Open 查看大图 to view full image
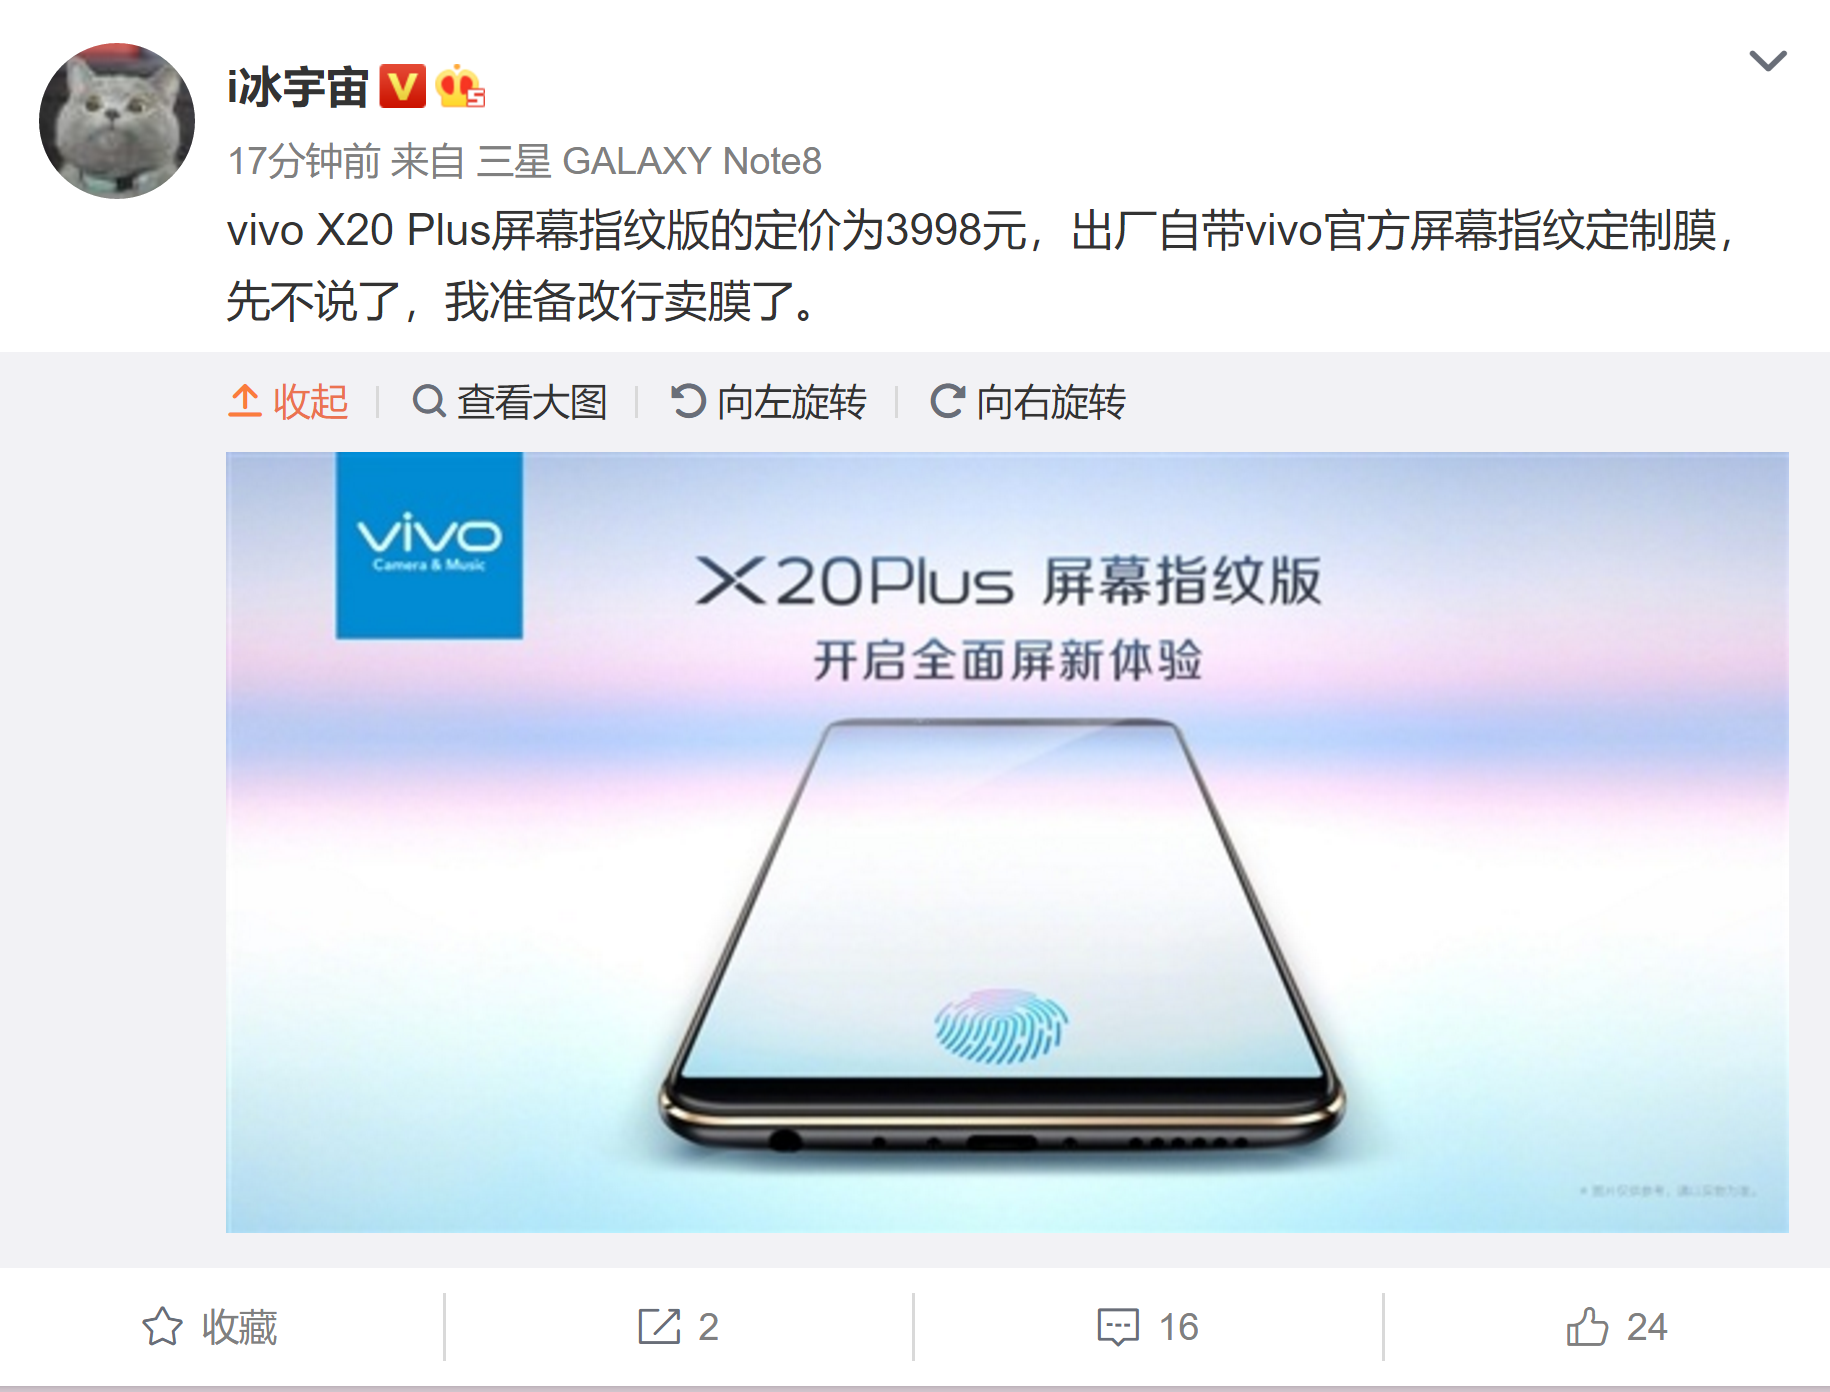 (x=510, y=402)
